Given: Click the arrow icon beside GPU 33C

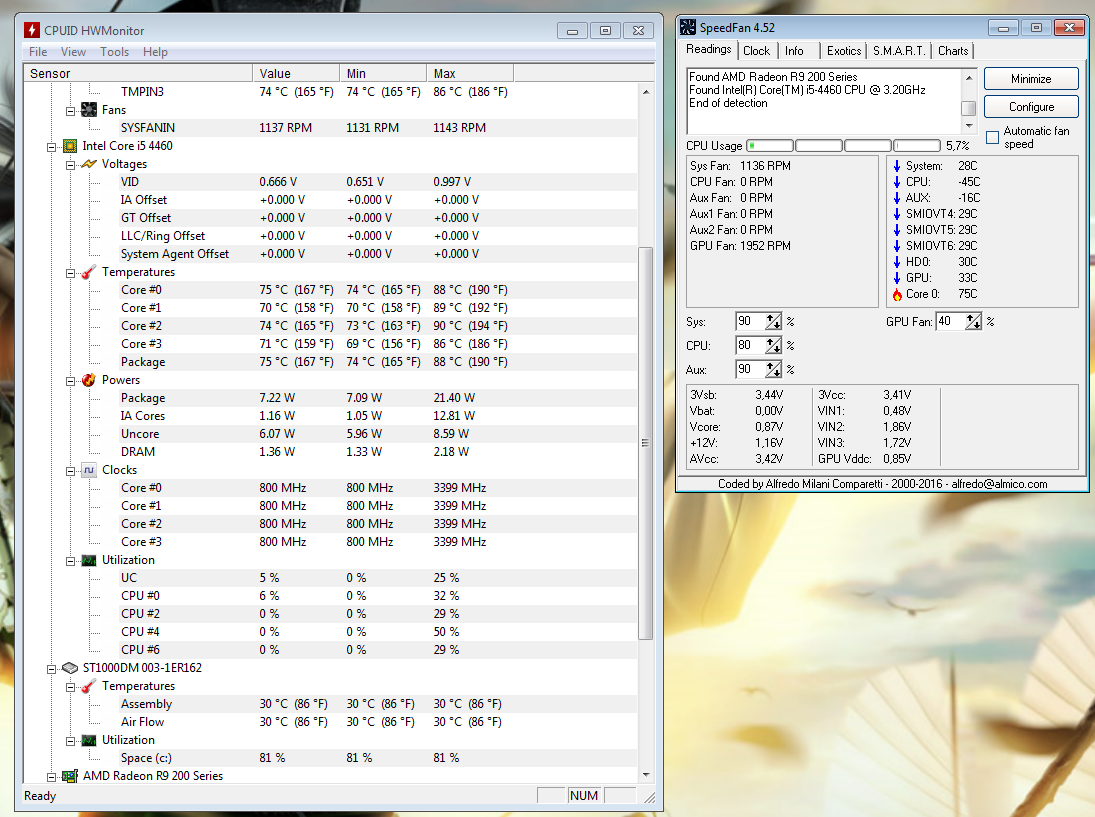Looking at the screenshot, I should point(897,279).
